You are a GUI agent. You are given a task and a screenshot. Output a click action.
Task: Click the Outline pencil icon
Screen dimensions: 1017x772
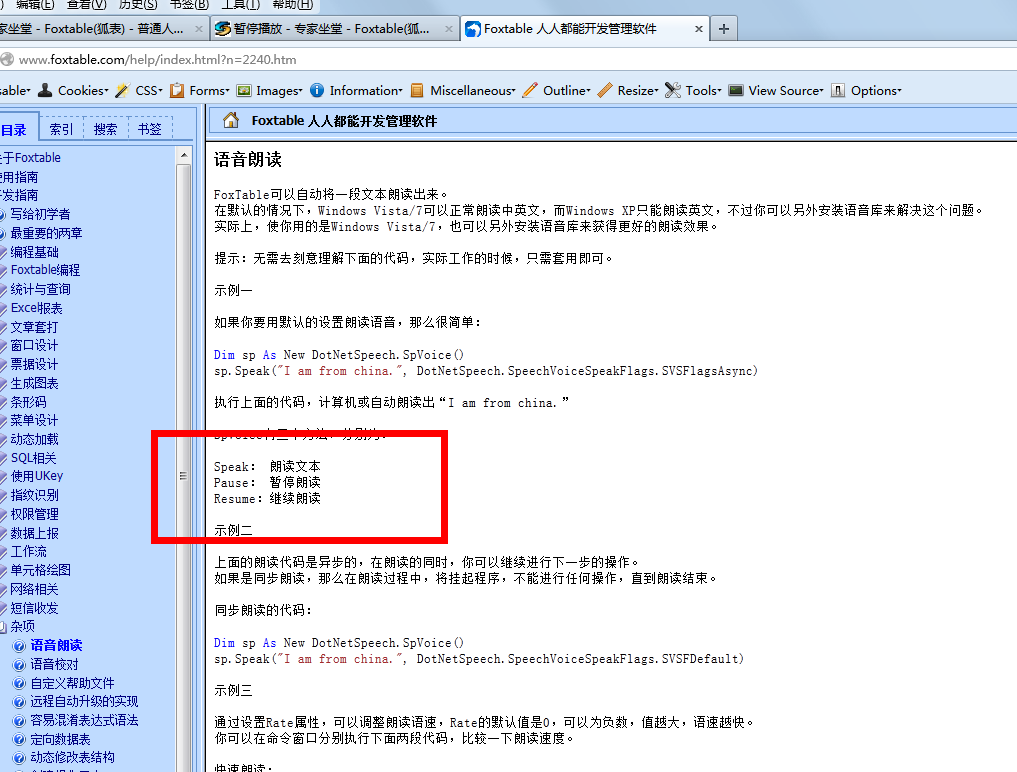pyautogui.click(x=530, y=90)
